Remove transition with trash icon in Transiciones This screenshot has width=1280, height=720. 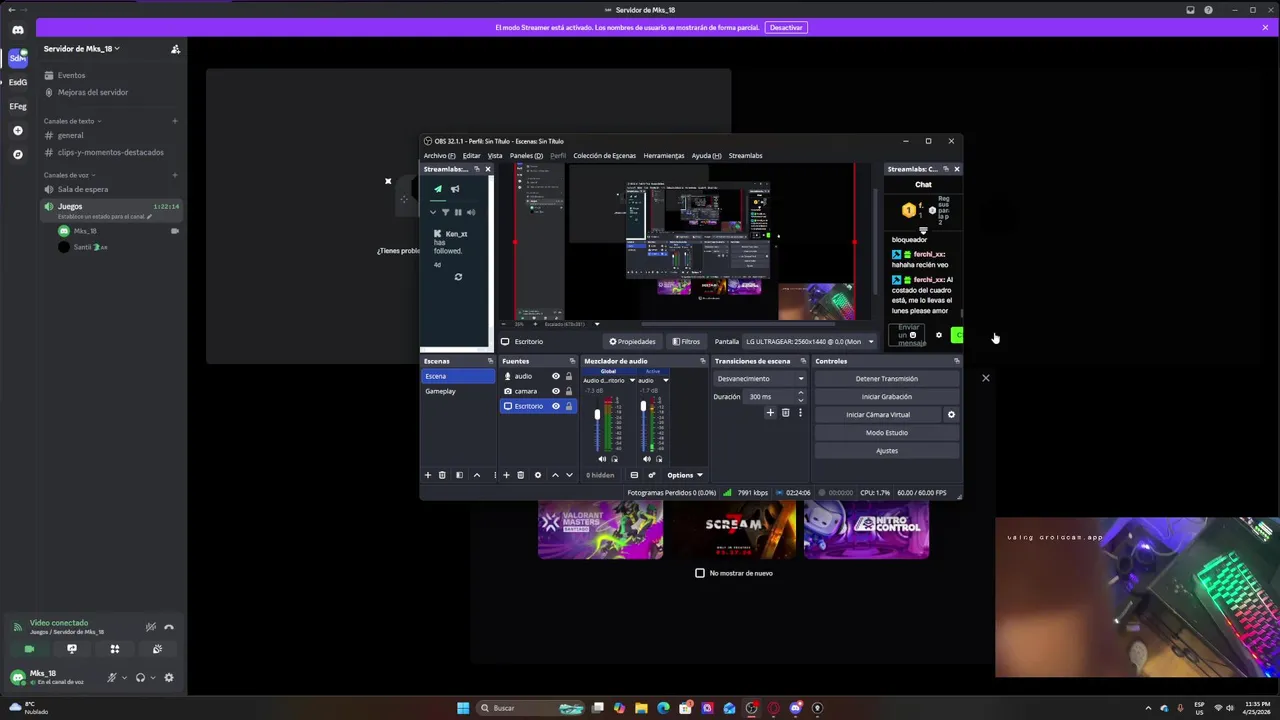(785, 413)
